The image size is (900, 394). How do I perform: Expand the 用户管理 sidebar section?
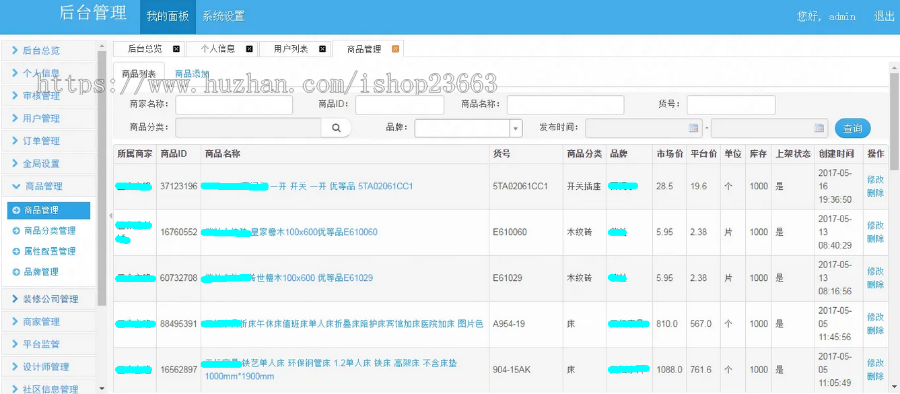pyautogui.click(x=49, y=118)
